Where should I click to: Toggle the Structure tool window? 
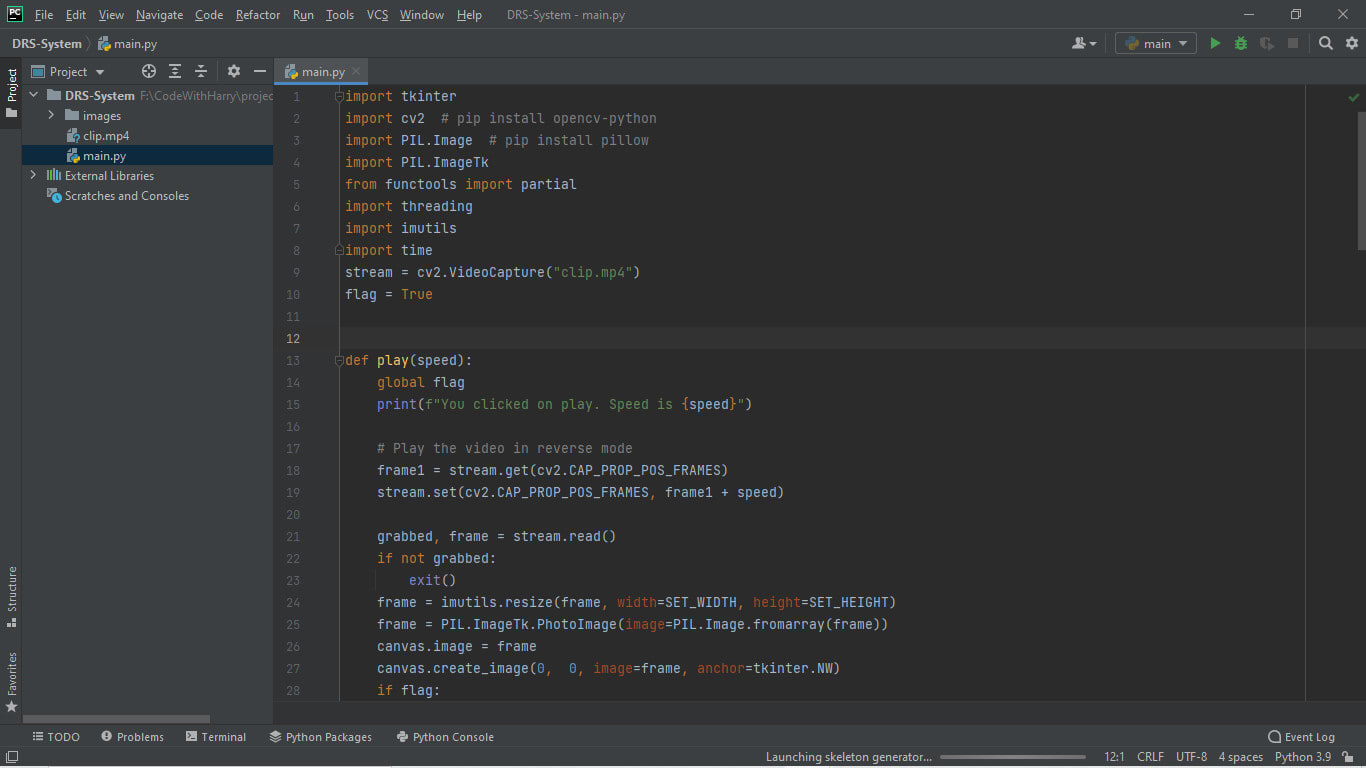[x=12, y=596]
